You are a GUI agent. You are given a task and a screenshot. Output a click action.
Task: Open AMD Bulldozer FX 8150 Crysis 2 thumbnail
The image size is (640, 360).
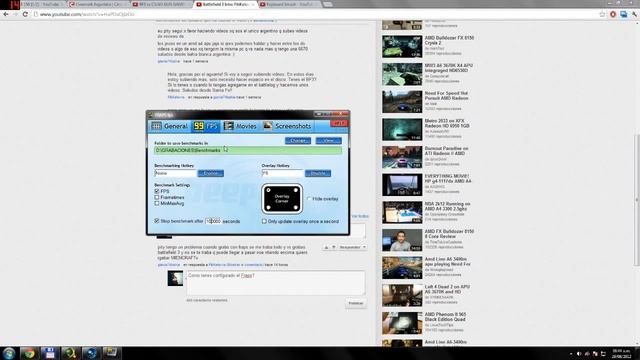(402, 46)
